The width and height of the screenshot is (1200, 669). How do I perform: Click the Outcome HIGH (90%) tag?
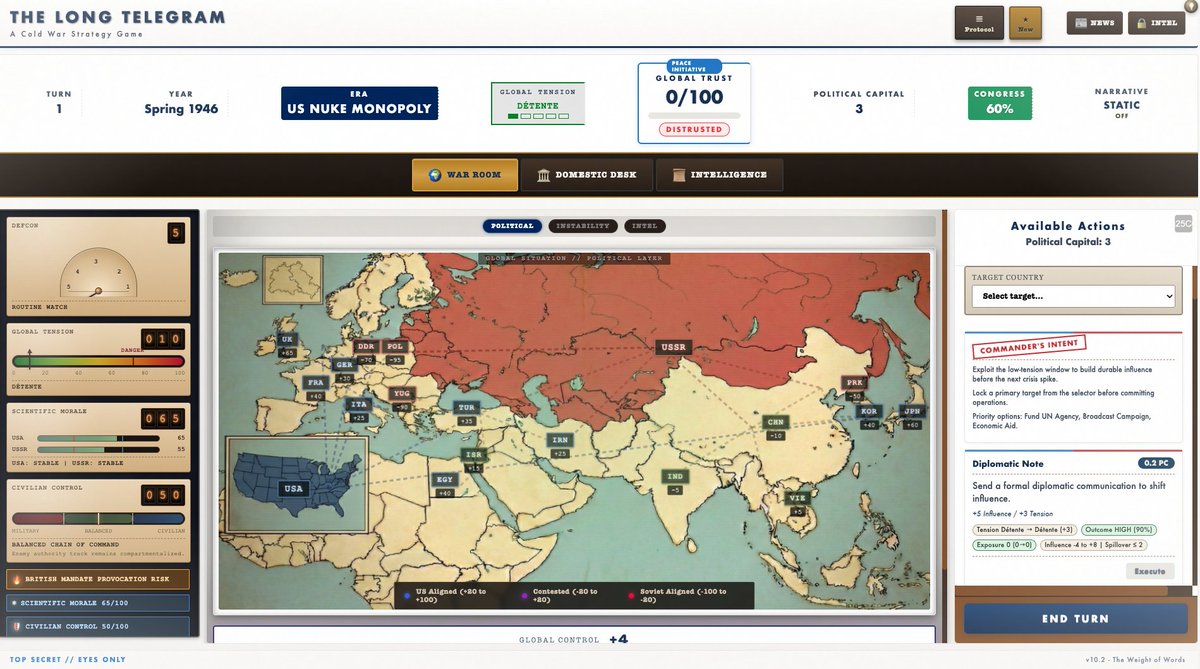[1119, 529]
